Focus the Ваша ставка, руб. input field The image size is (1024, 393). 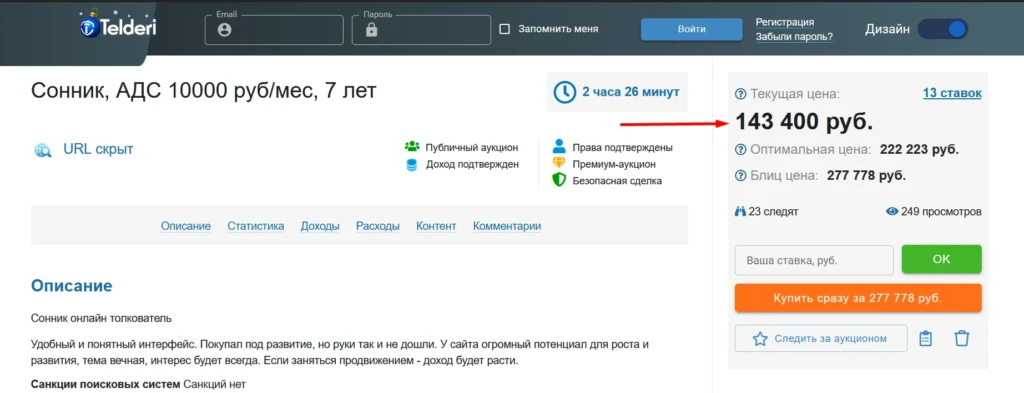click(814, 260)
